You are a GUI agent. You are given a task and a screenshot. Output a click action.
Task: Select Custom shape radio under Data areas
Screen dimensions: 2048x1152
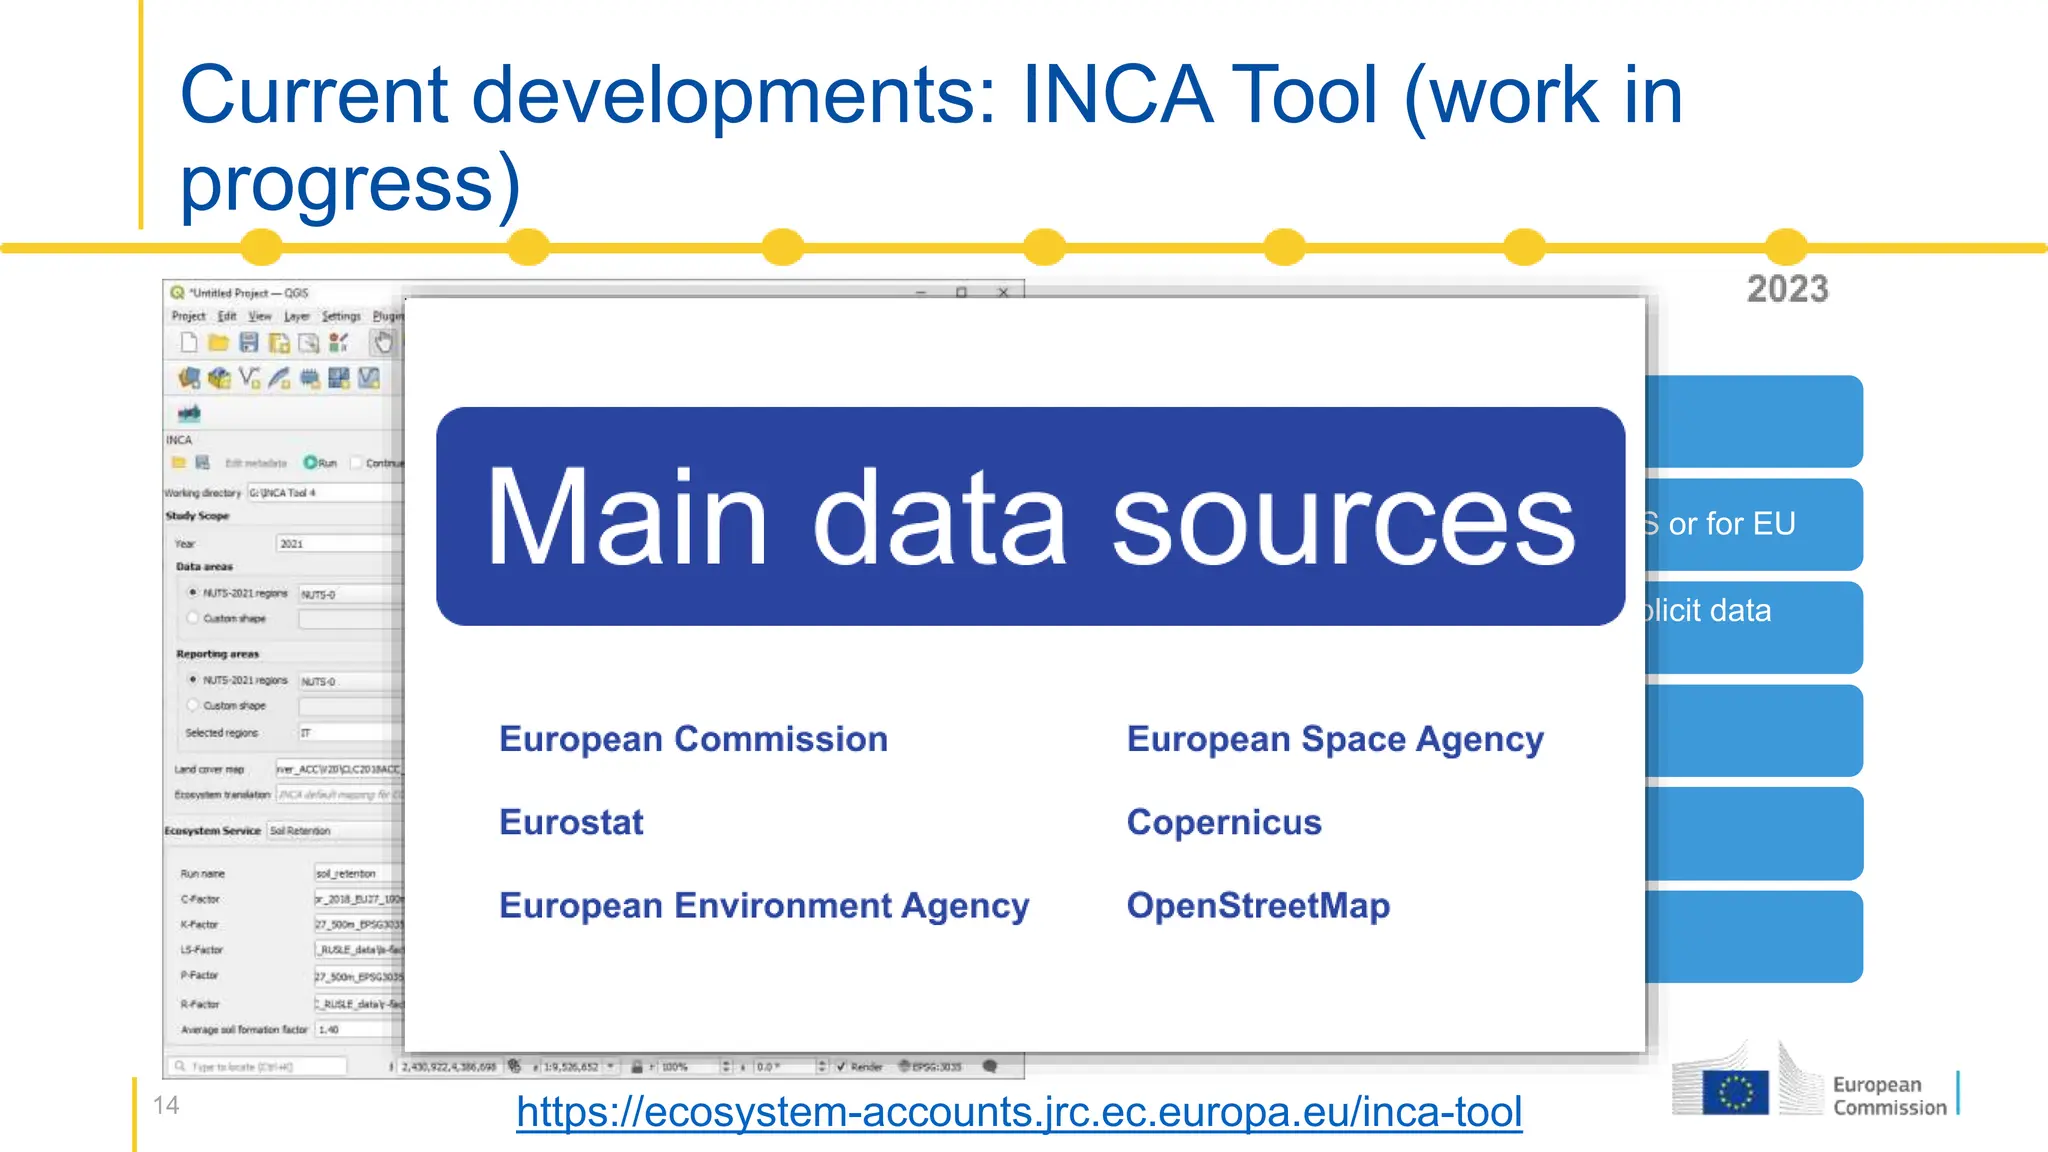[193, 618]
